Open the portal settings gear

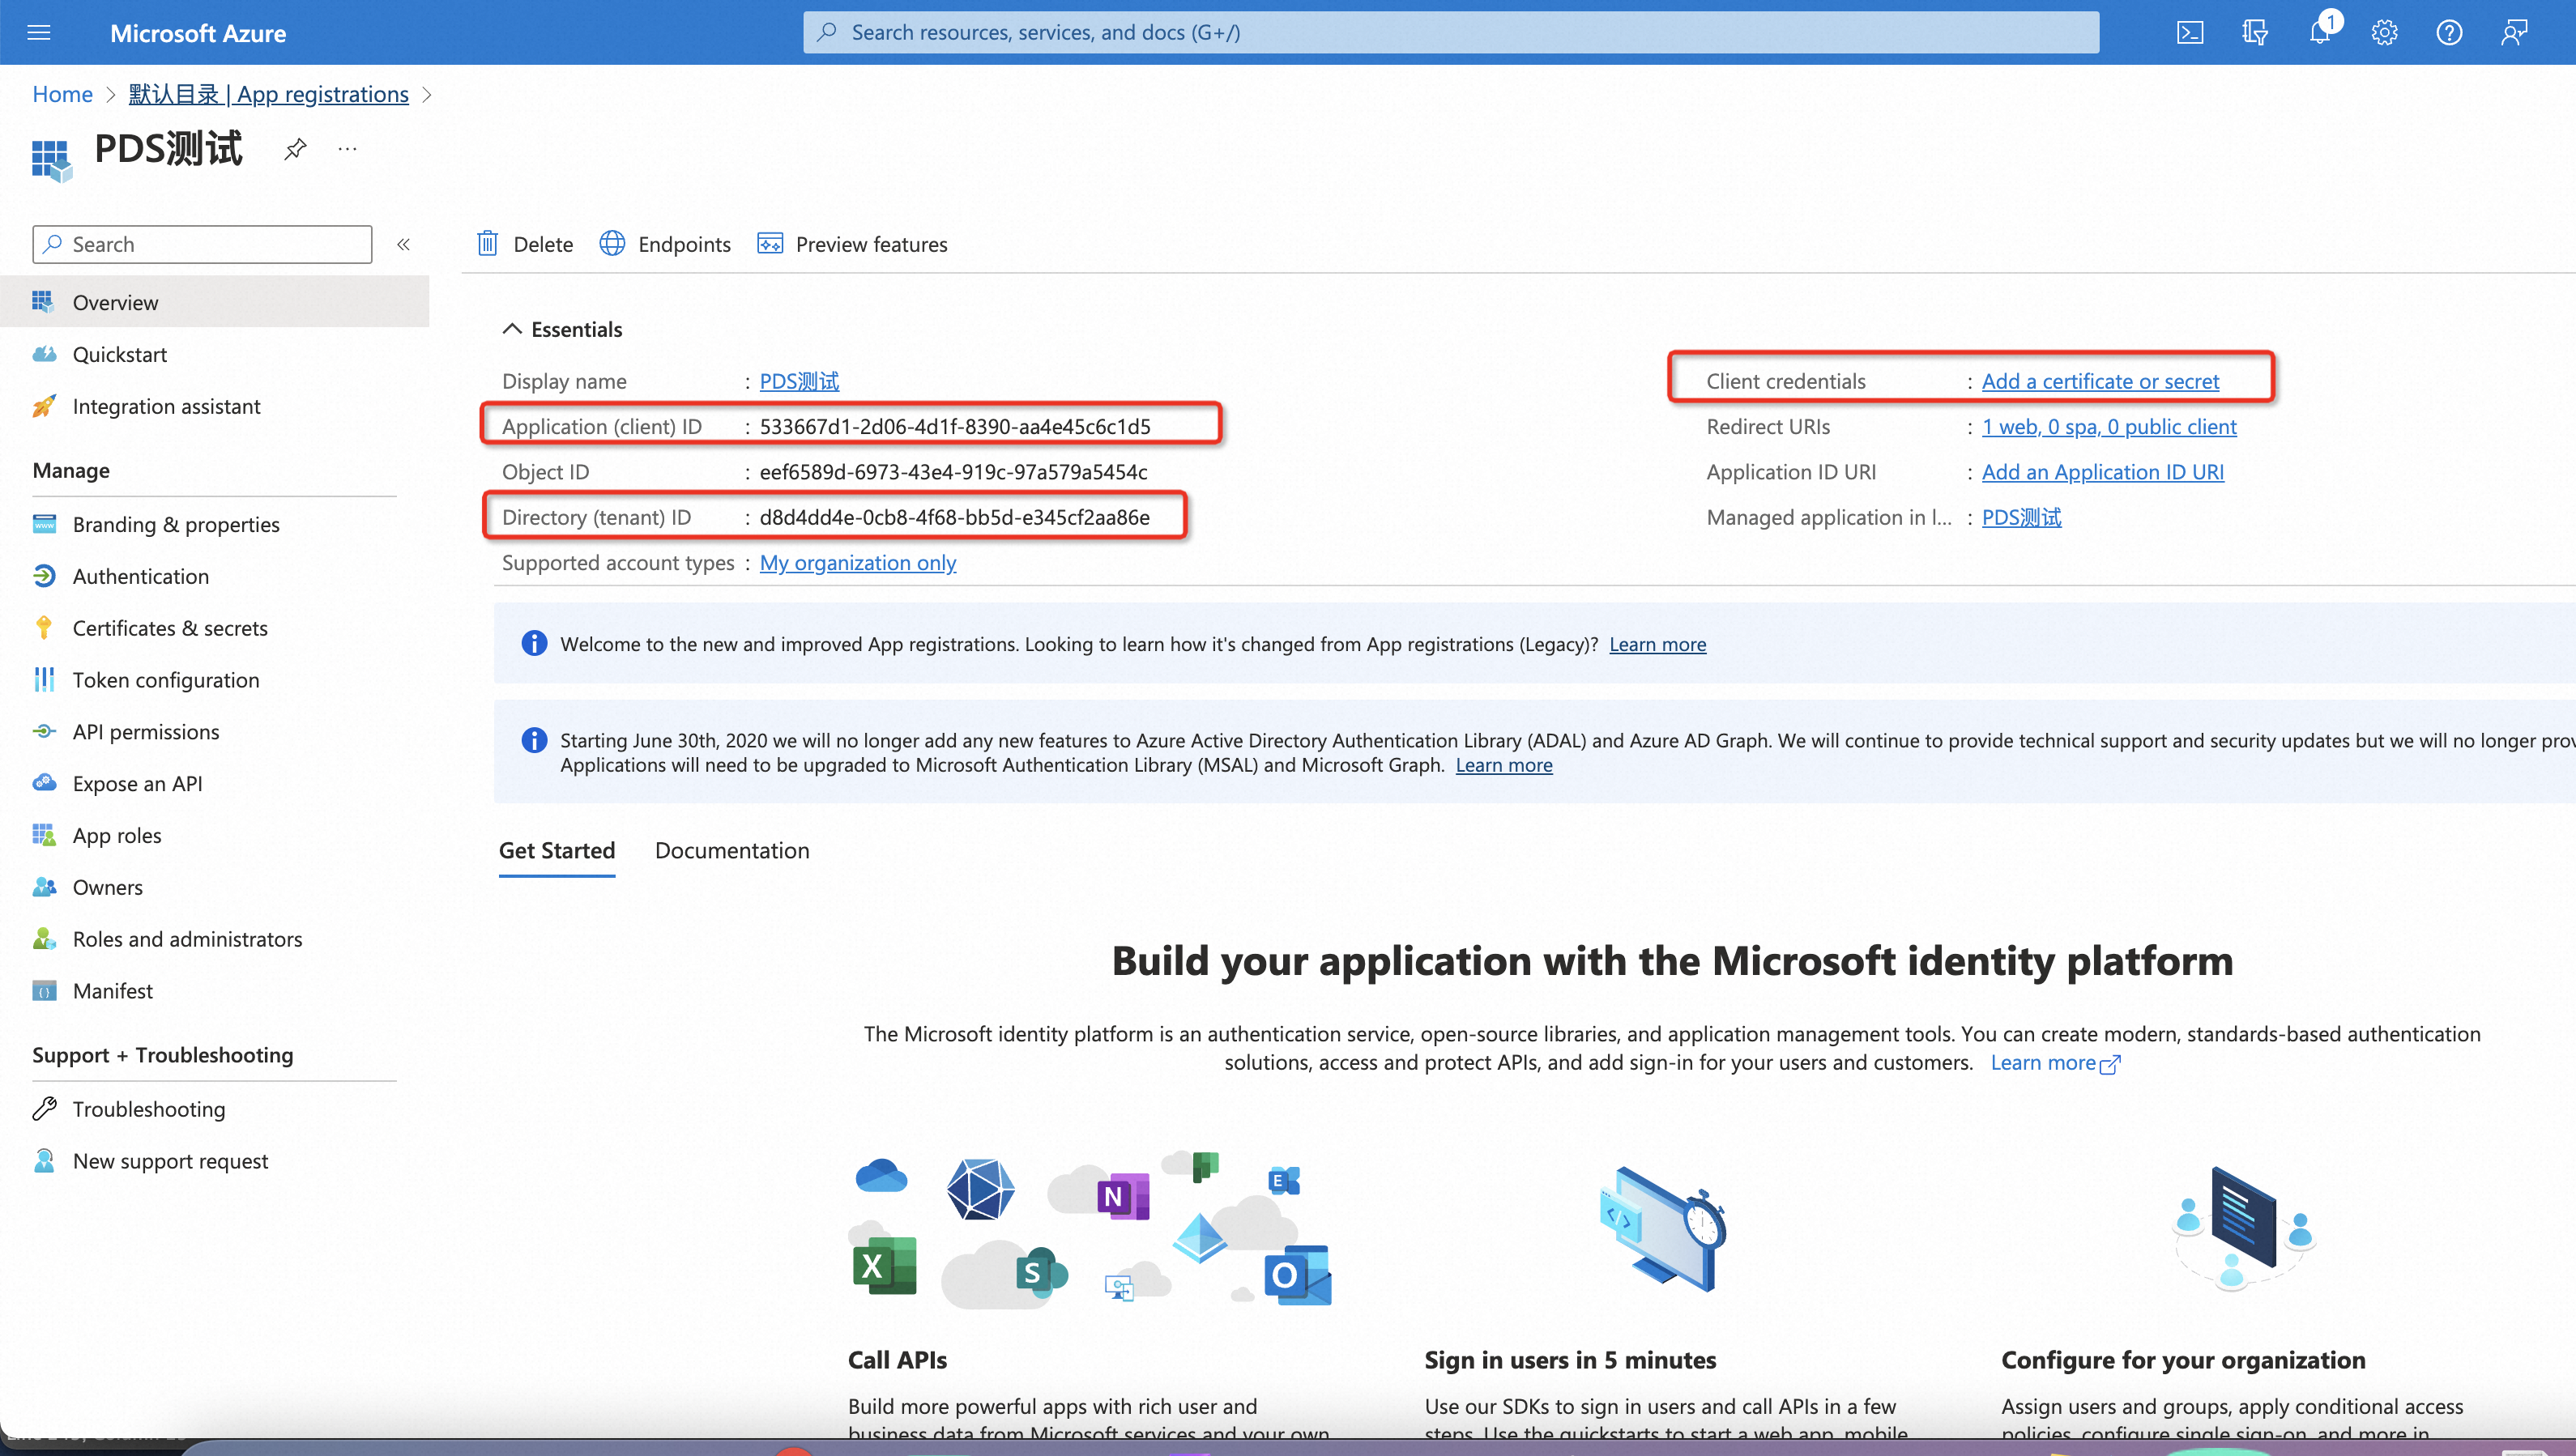tap(2384, 33)
